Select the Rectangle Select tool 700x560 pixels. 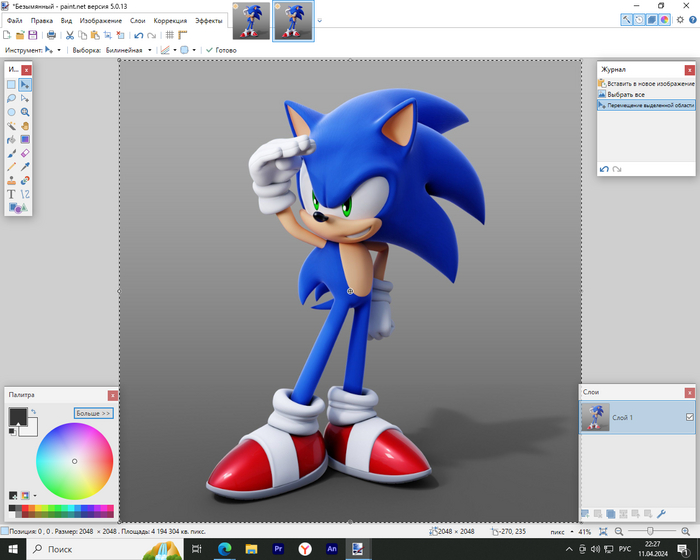[12, 86]
